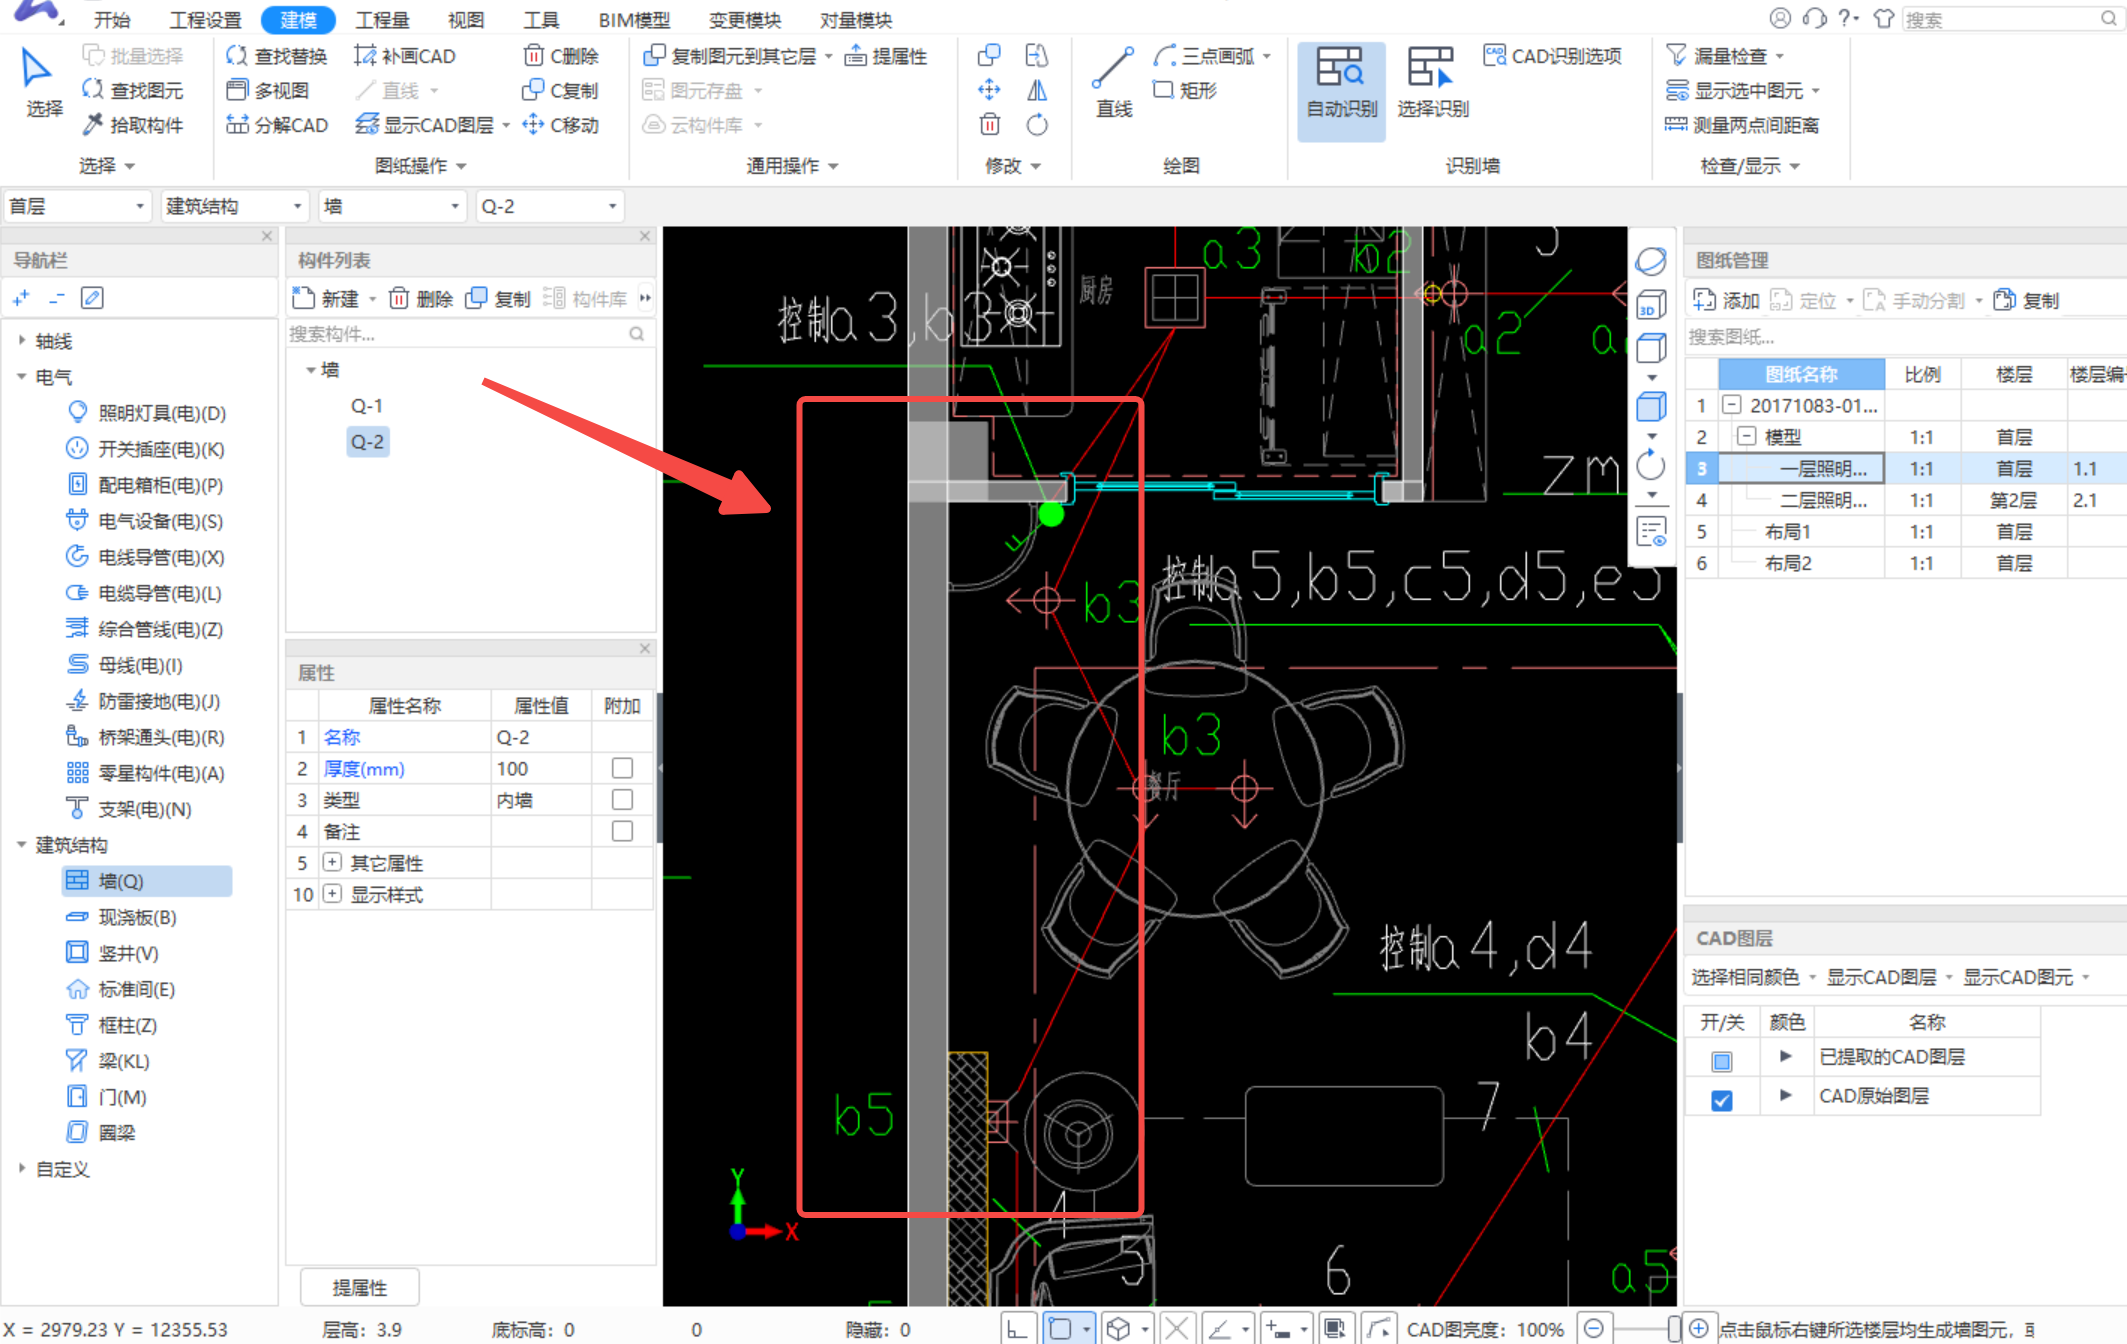Activate the 选择 arrow tool
Viewport: 2127px width, 1344px height.
(43, 82)
